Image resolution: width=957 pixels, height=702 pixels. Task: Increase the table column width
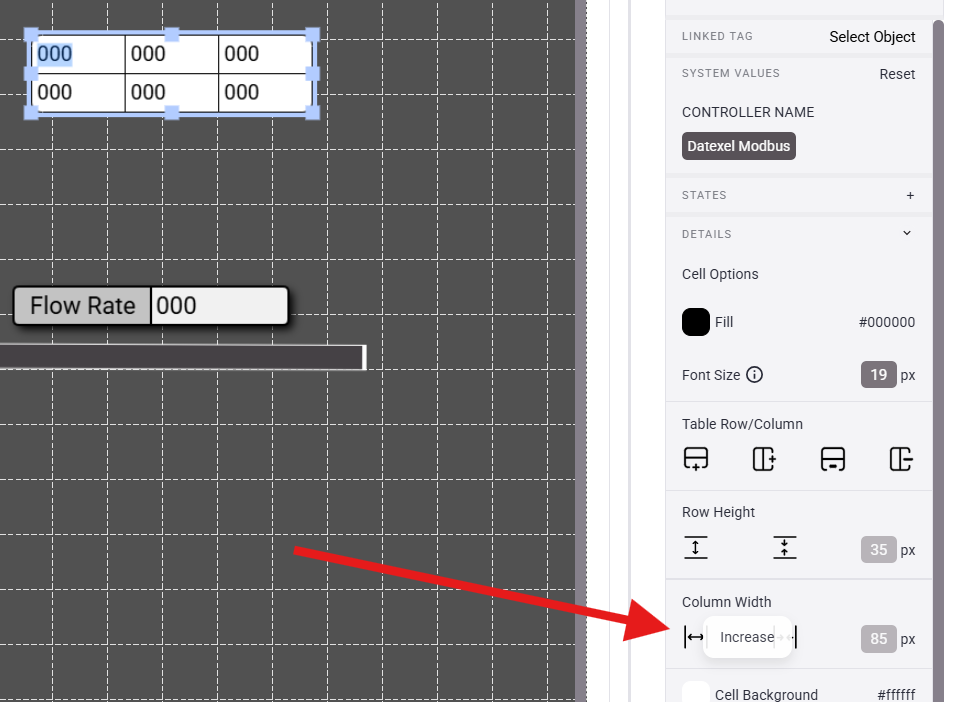694,637
